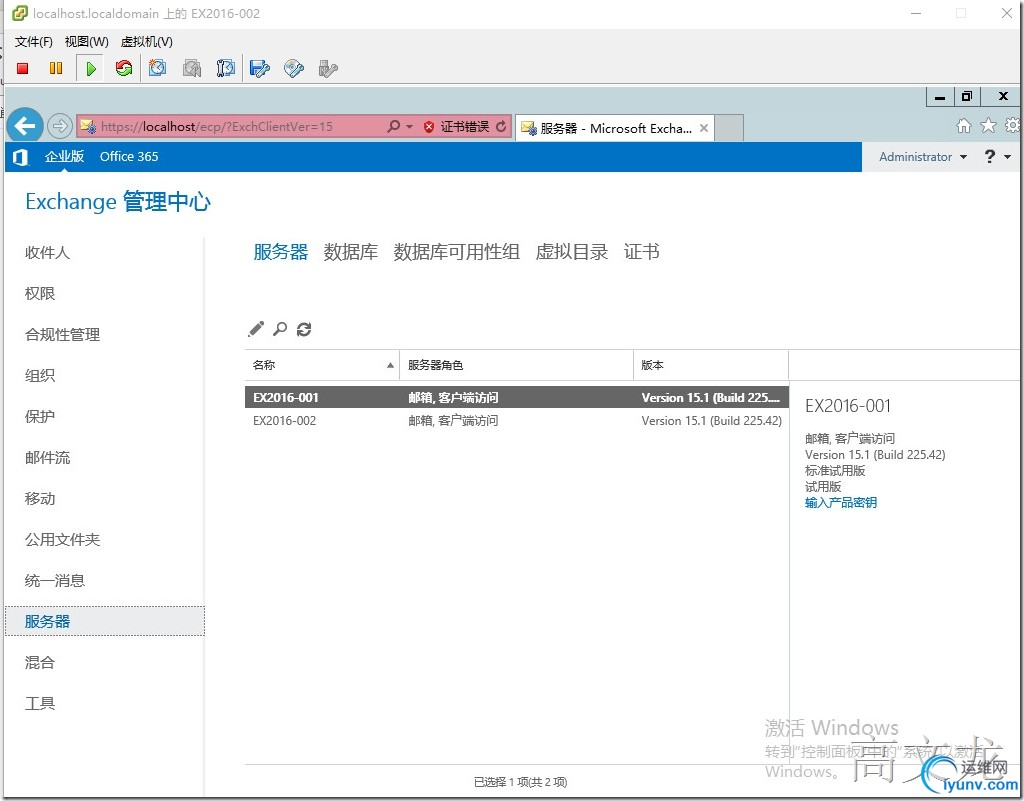1024x801 pixels.
Task: Select 服务器 in the left navigation
Action: point(104,621)
